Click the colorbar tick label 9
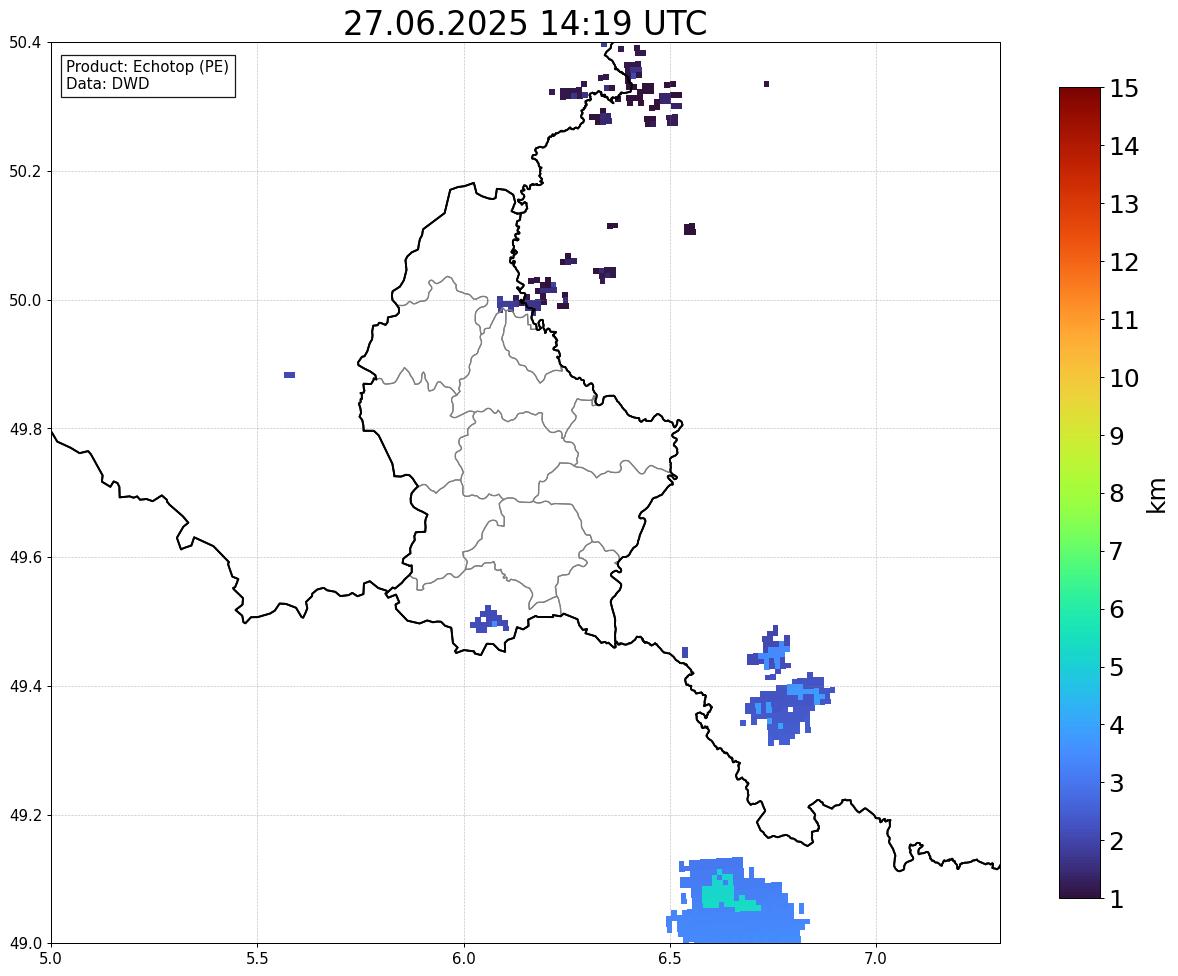 pyautogui.click(x=1116, y=436)
